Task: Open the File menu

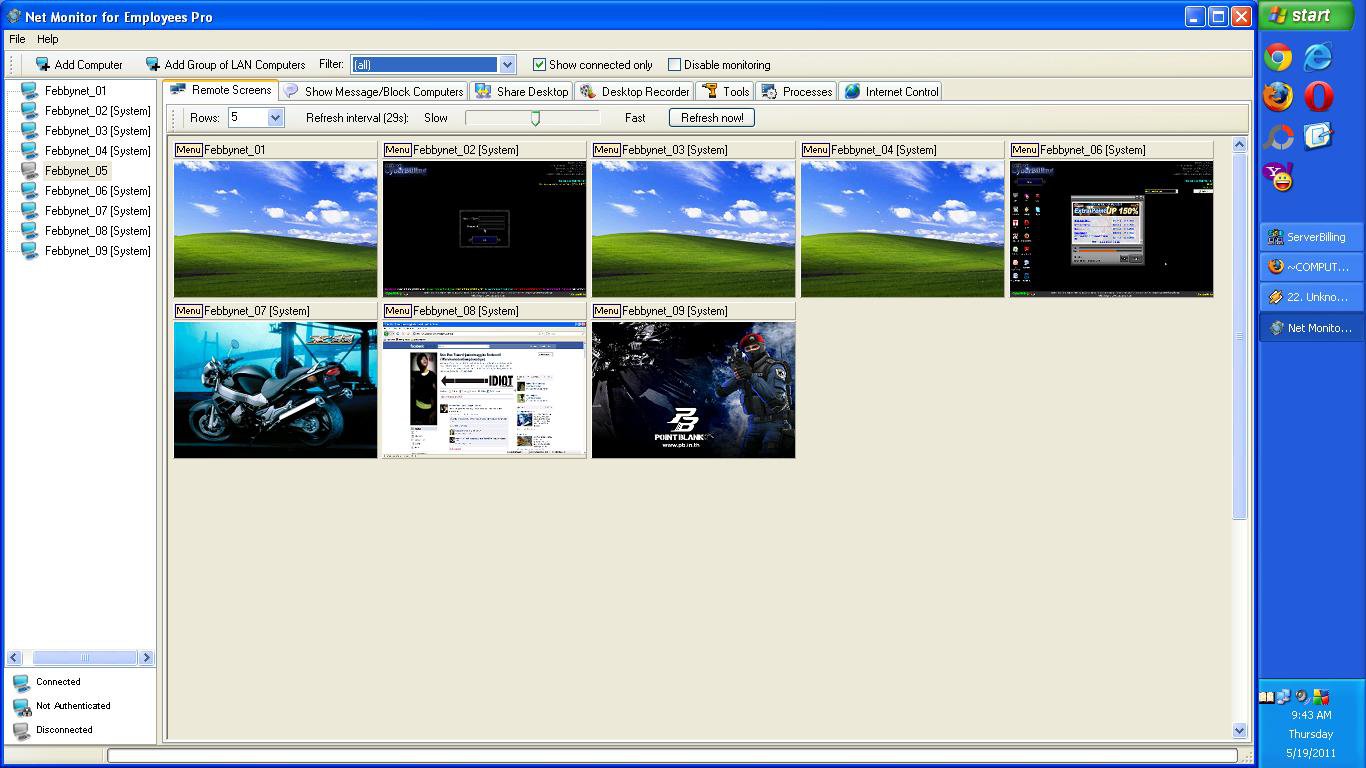Action: point(17,39)
